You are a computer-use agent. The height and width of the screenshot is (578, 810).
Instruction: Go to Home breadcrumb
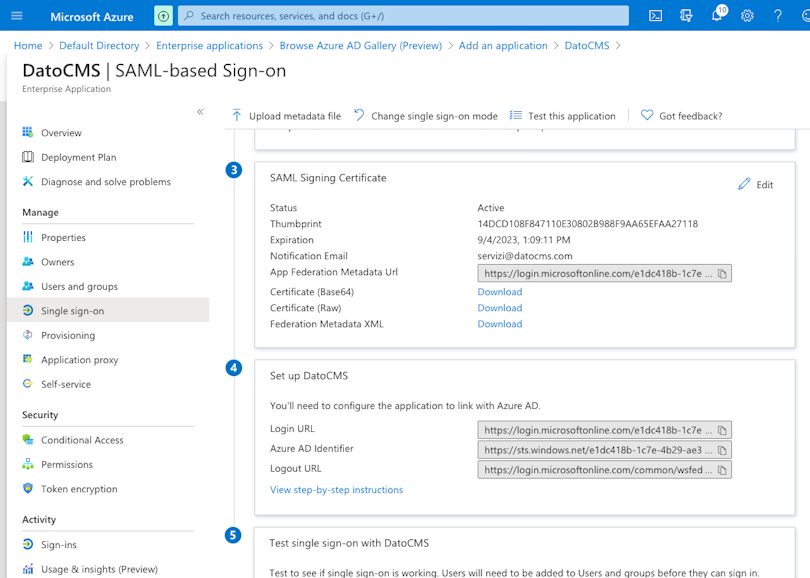28,45
